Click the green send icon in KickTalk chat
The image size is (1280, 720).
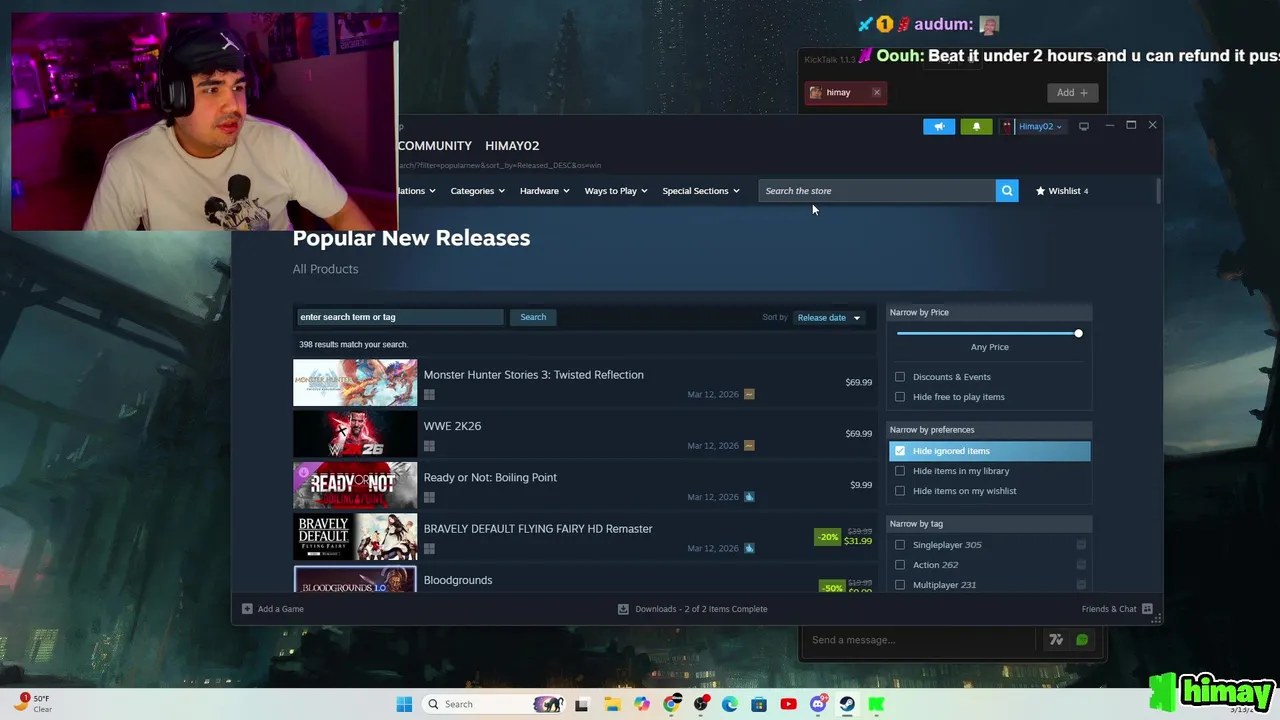click(x=1082, y=640)
